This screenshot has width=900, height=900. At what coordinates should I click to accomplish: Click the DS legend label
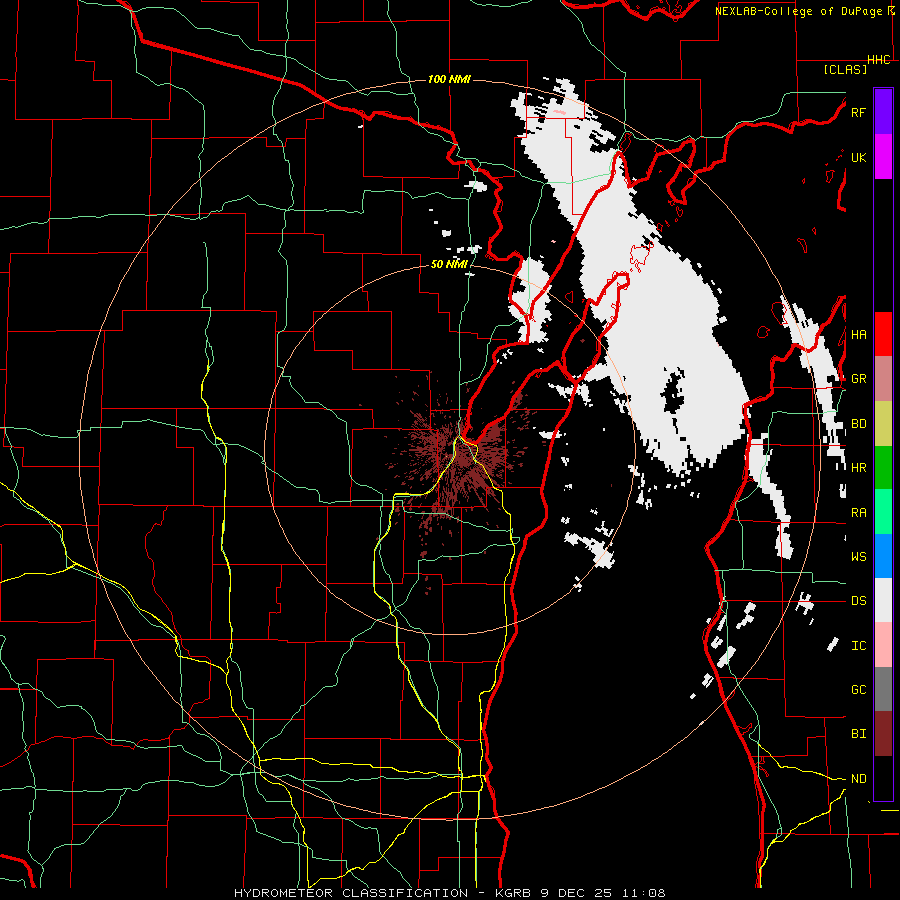click(x=858, y=601)
